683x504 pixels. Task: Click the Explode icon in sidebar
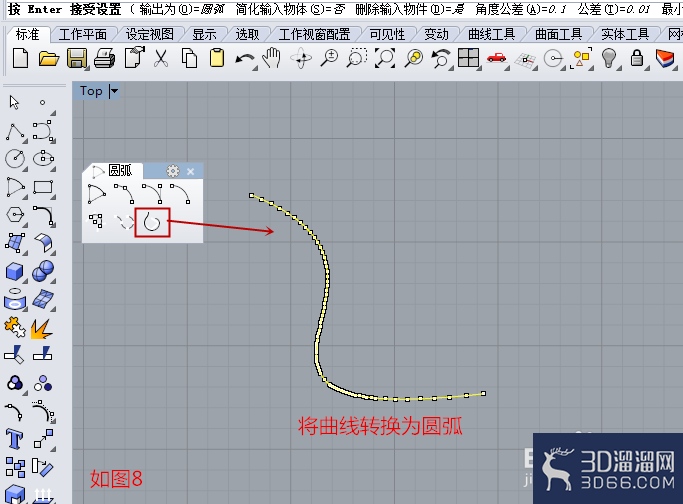click(x=41, y=329)
